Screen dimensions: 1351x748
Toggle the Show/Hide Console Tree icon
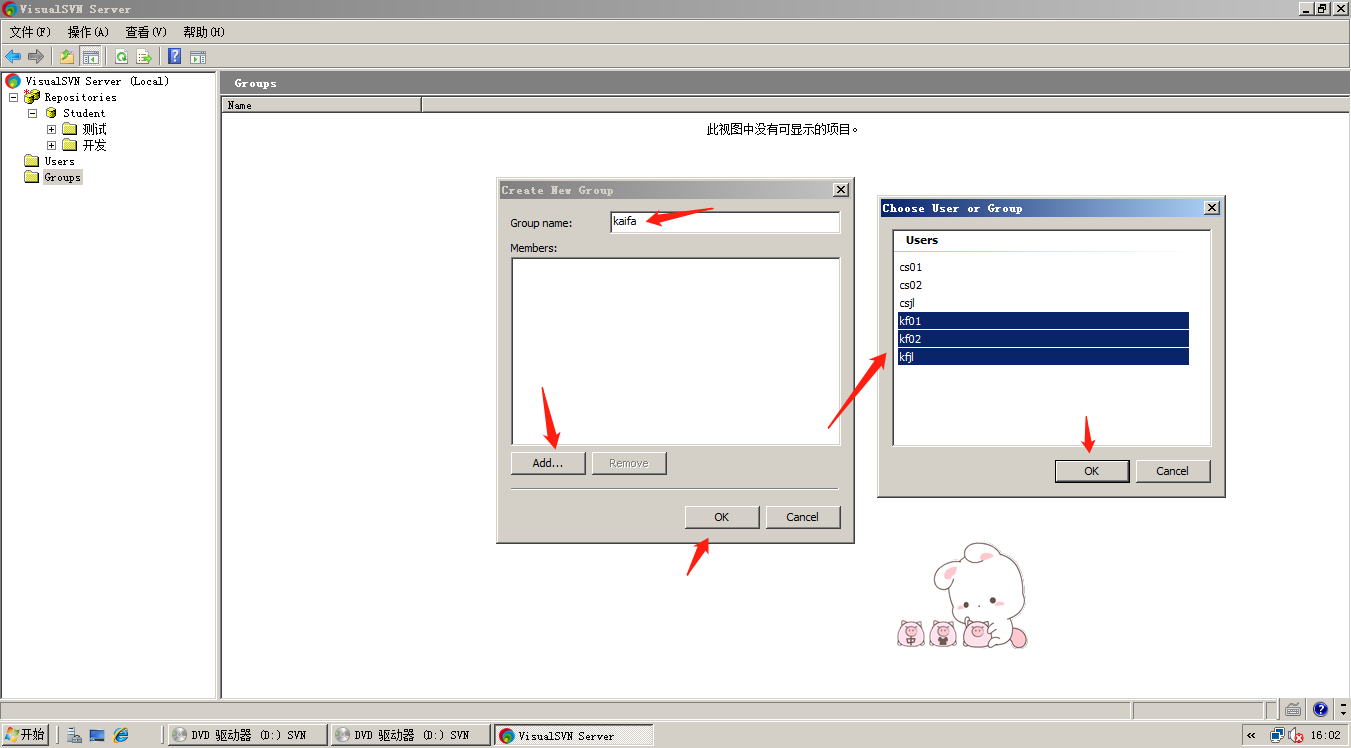pyautogui.click(x=90, y=57)
